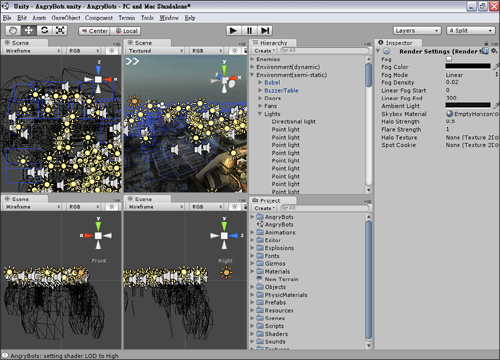Select the Doors hierarchy item
Screen dimensions: 500x360
[x=273, y=98]
